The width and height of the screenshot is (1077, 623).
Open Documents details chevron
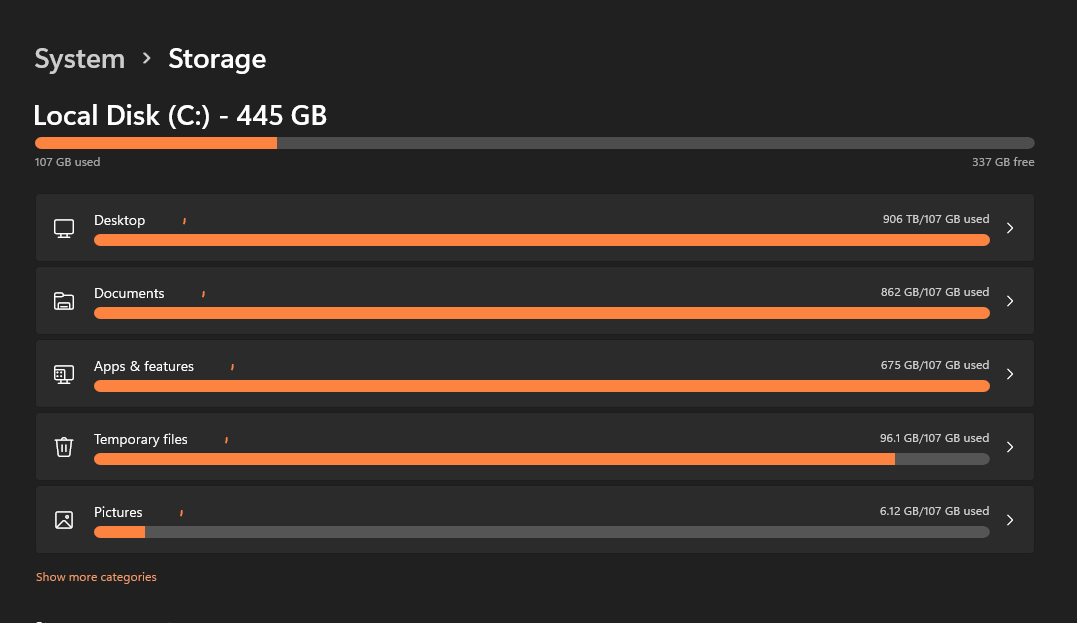point(1010,301)
